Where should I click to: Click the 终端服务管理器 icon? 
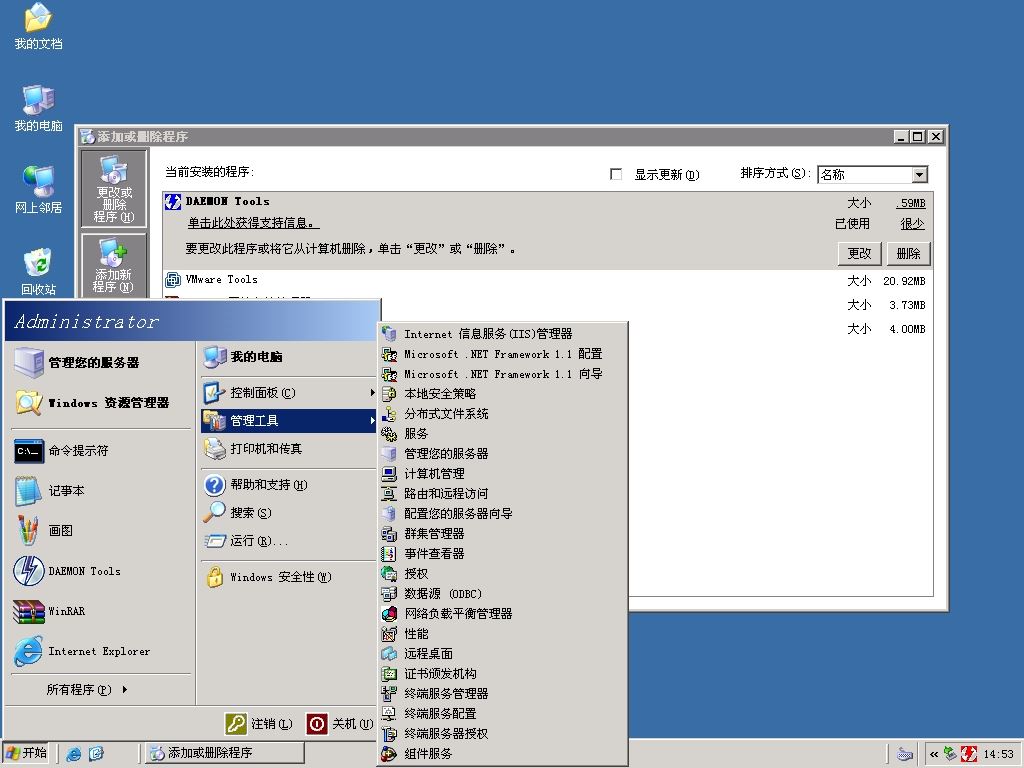click(x=389, y=694)
